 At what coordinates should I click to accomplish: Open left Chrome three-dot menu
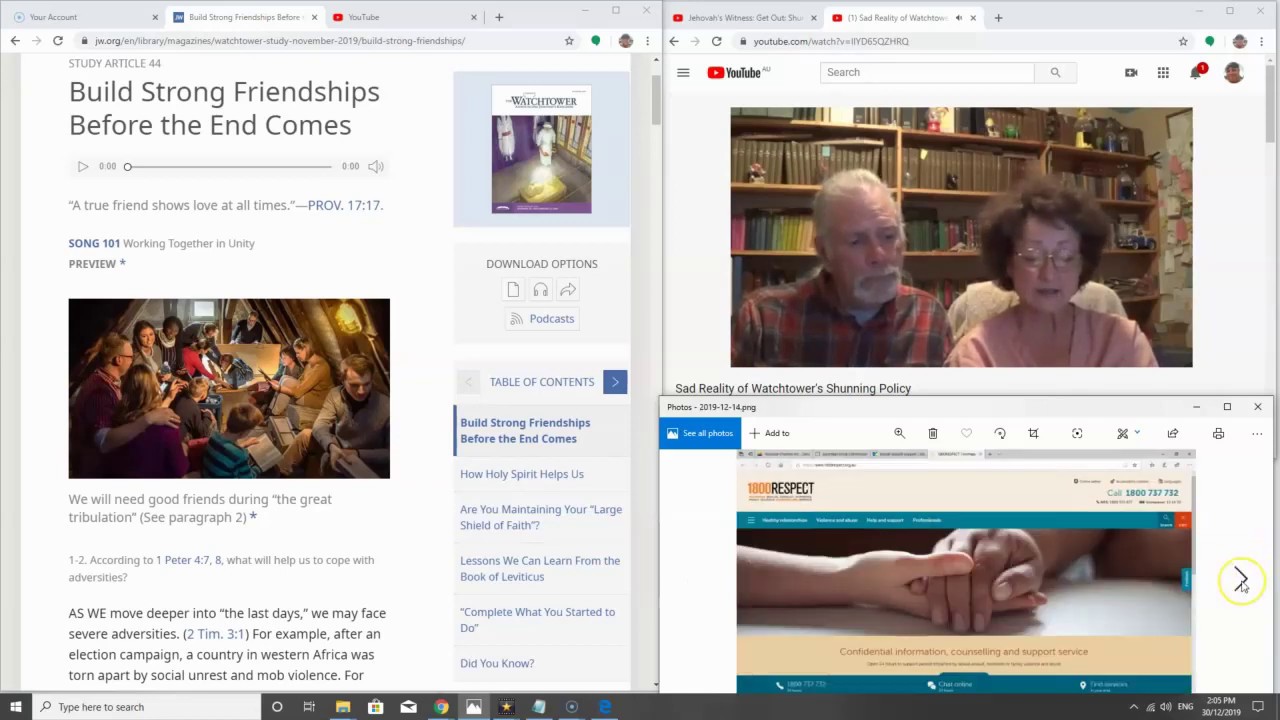pyautogui.click(x=648, y=41)
